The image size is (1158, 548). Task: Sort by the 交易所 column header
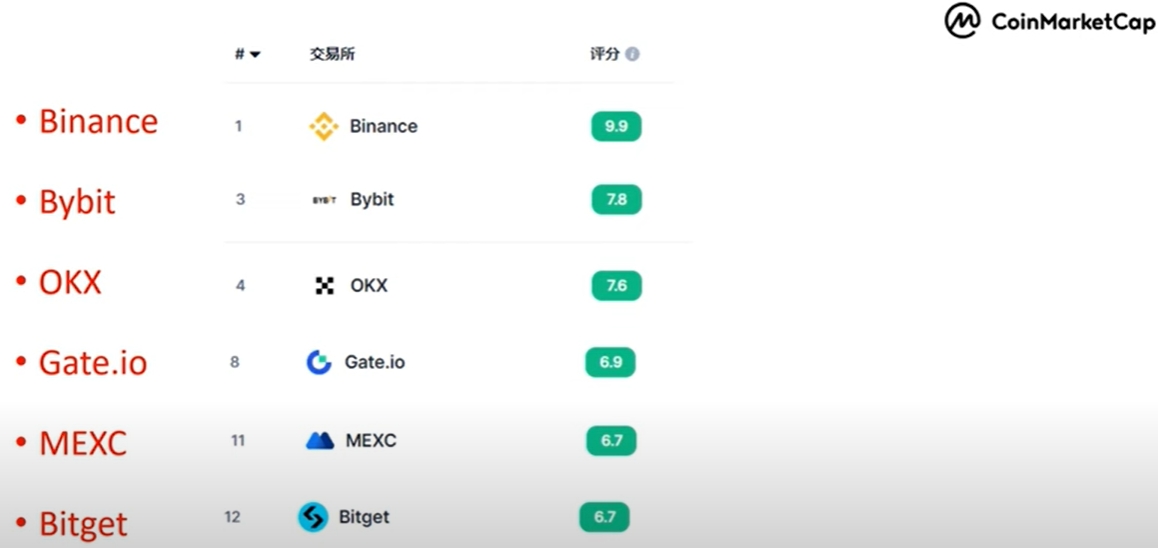[x=332, y=55]
